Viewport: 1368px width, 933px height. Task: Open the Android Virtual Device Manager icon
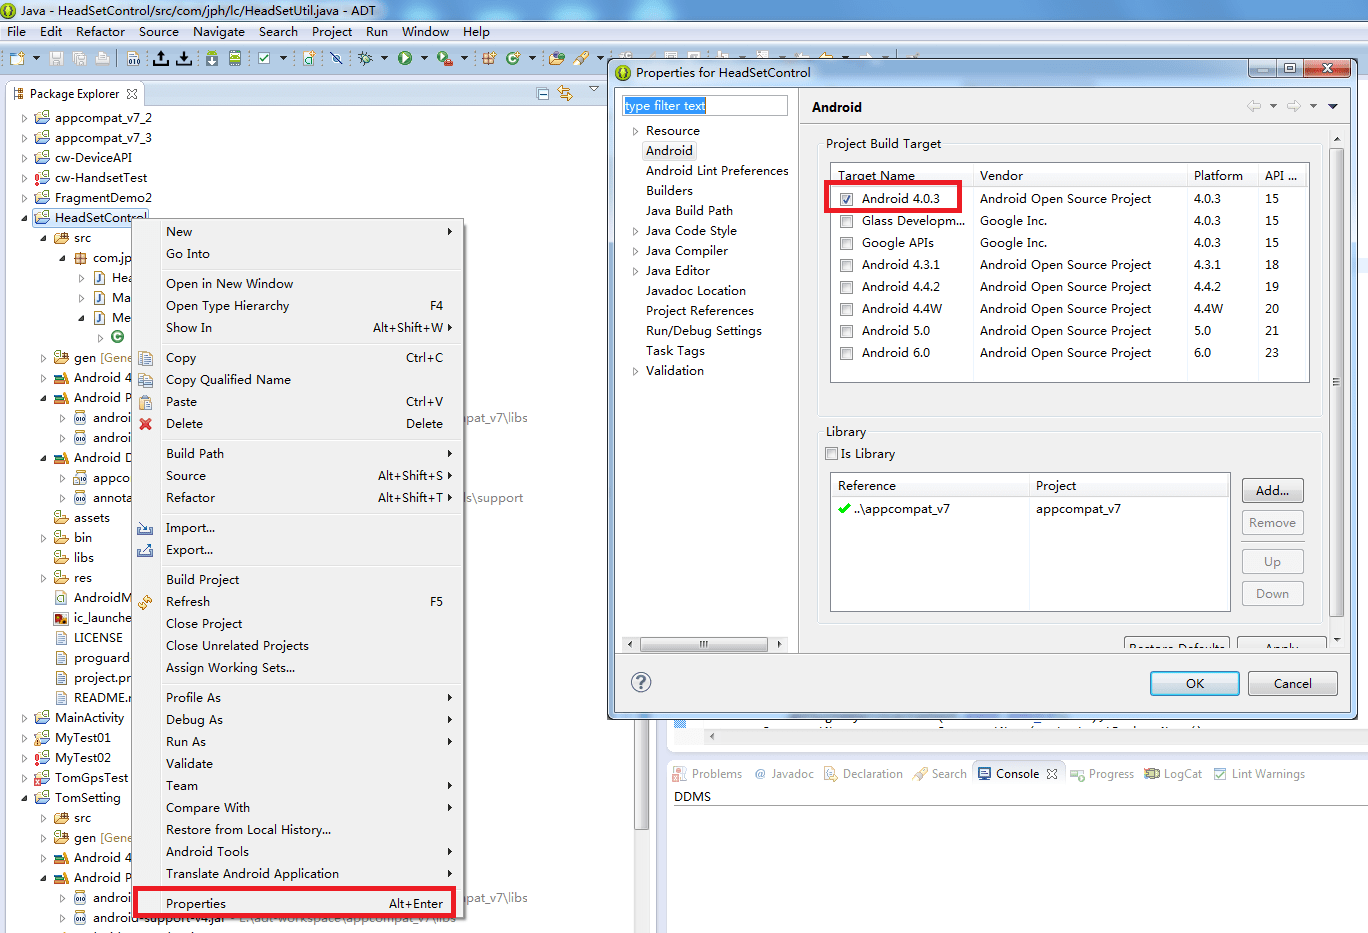pyautogui.click(x=235, y=59)
